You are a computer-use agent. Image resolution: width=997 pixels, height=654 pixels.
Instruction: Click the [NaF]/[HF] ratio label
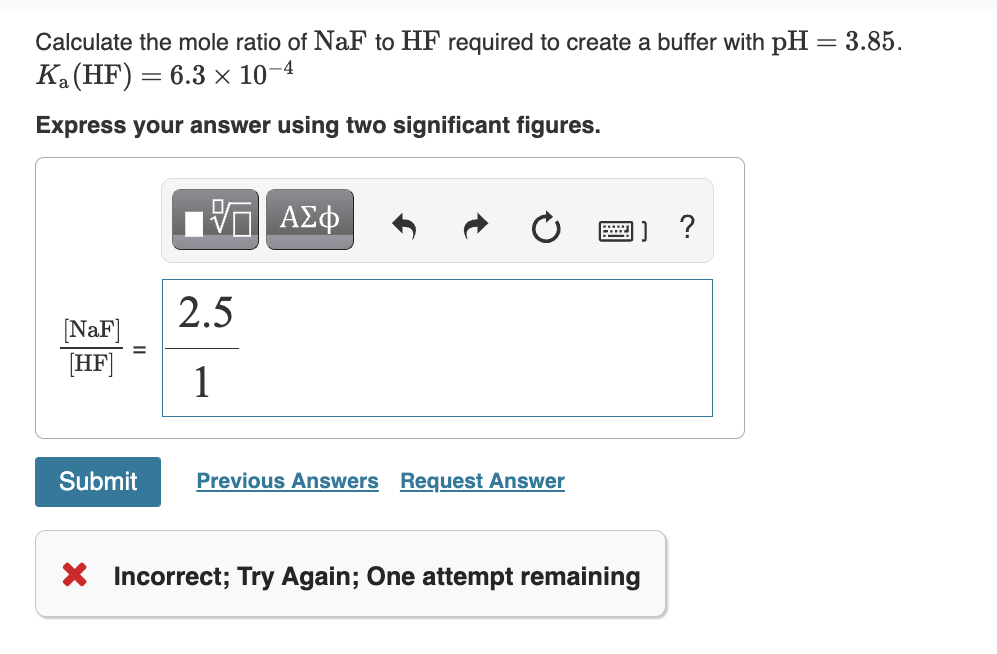[91, 346]
